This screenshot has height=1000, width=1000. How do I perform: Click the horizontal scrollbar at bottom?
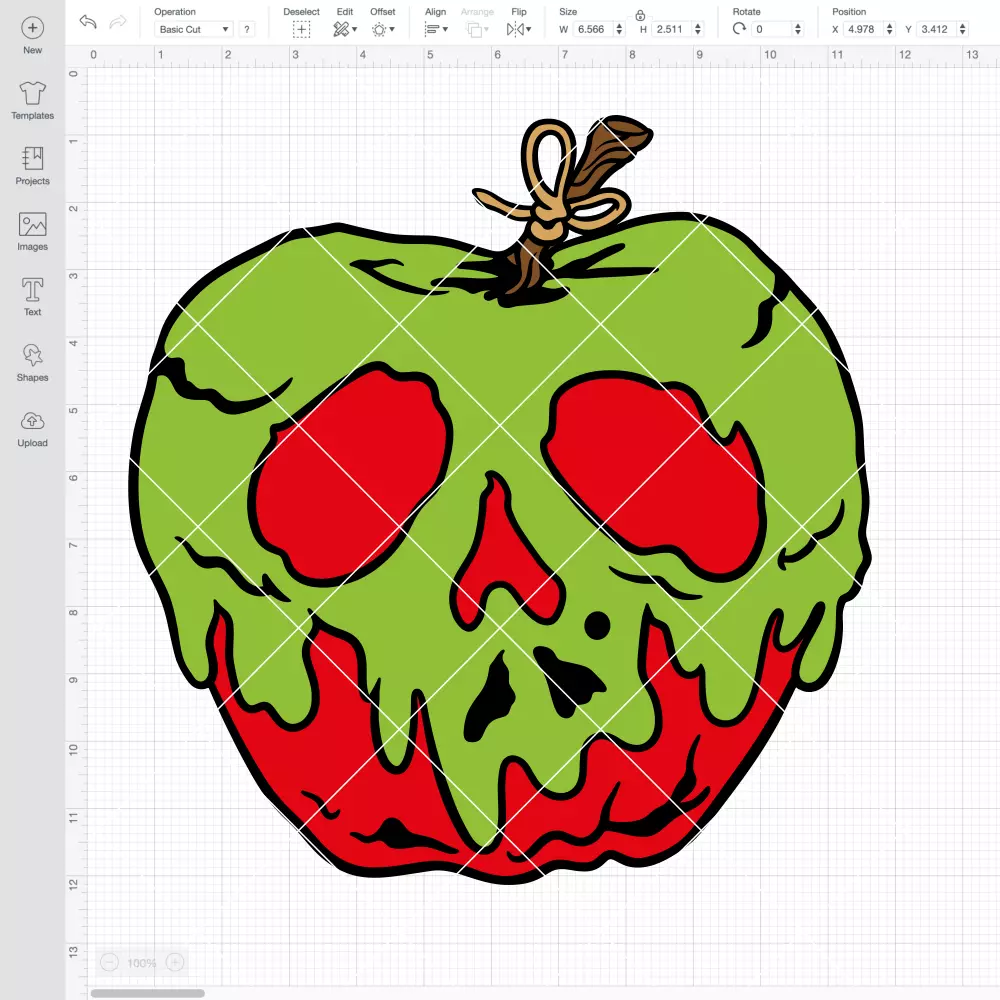[147, 993]
